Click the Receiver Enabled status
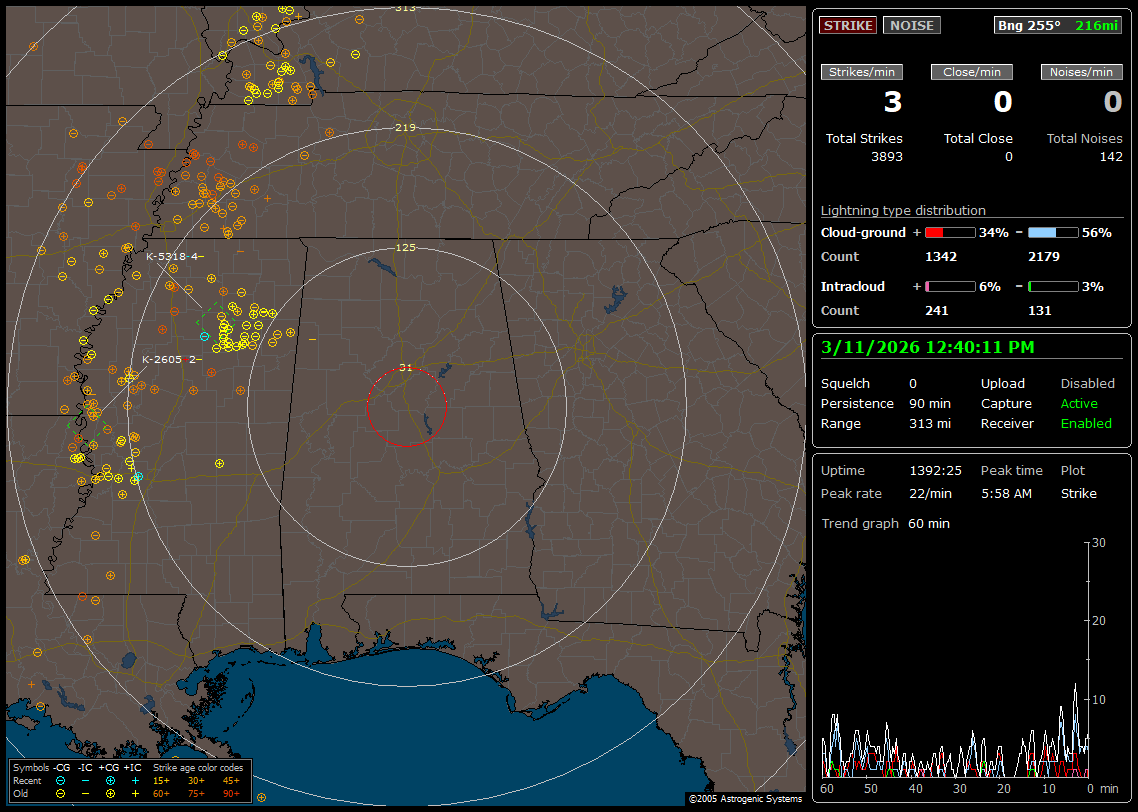Viewport: 1138px width, 812px height. [x=1085, y=424]
